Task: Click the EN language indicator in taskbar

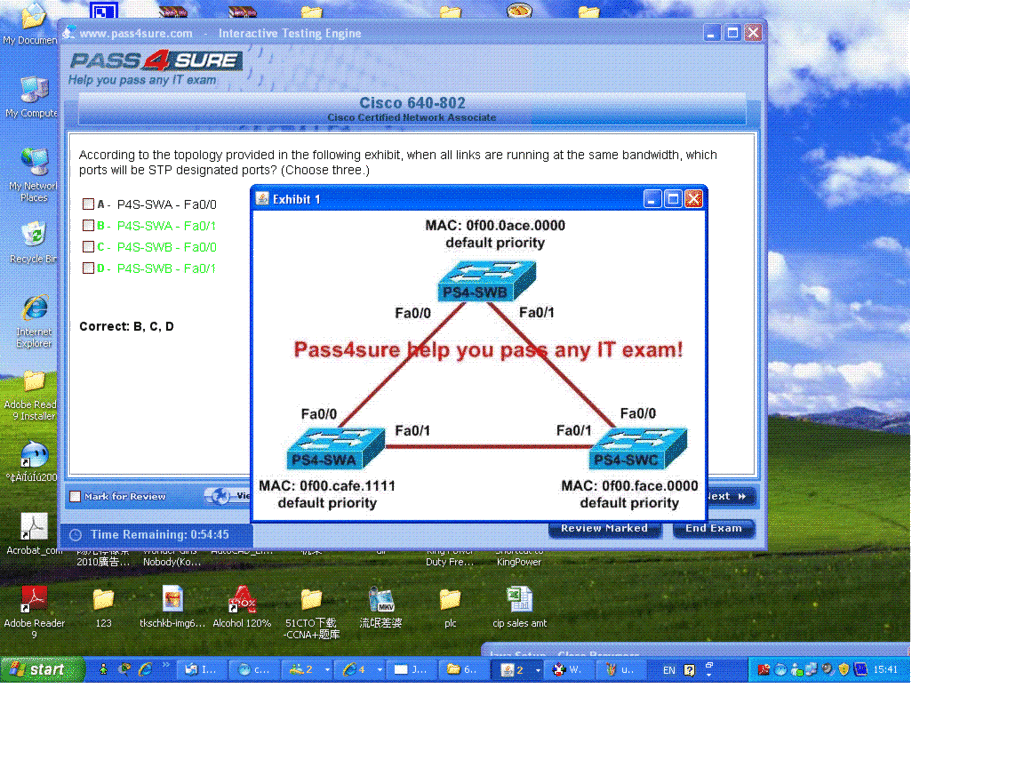Action: point(669,671)
